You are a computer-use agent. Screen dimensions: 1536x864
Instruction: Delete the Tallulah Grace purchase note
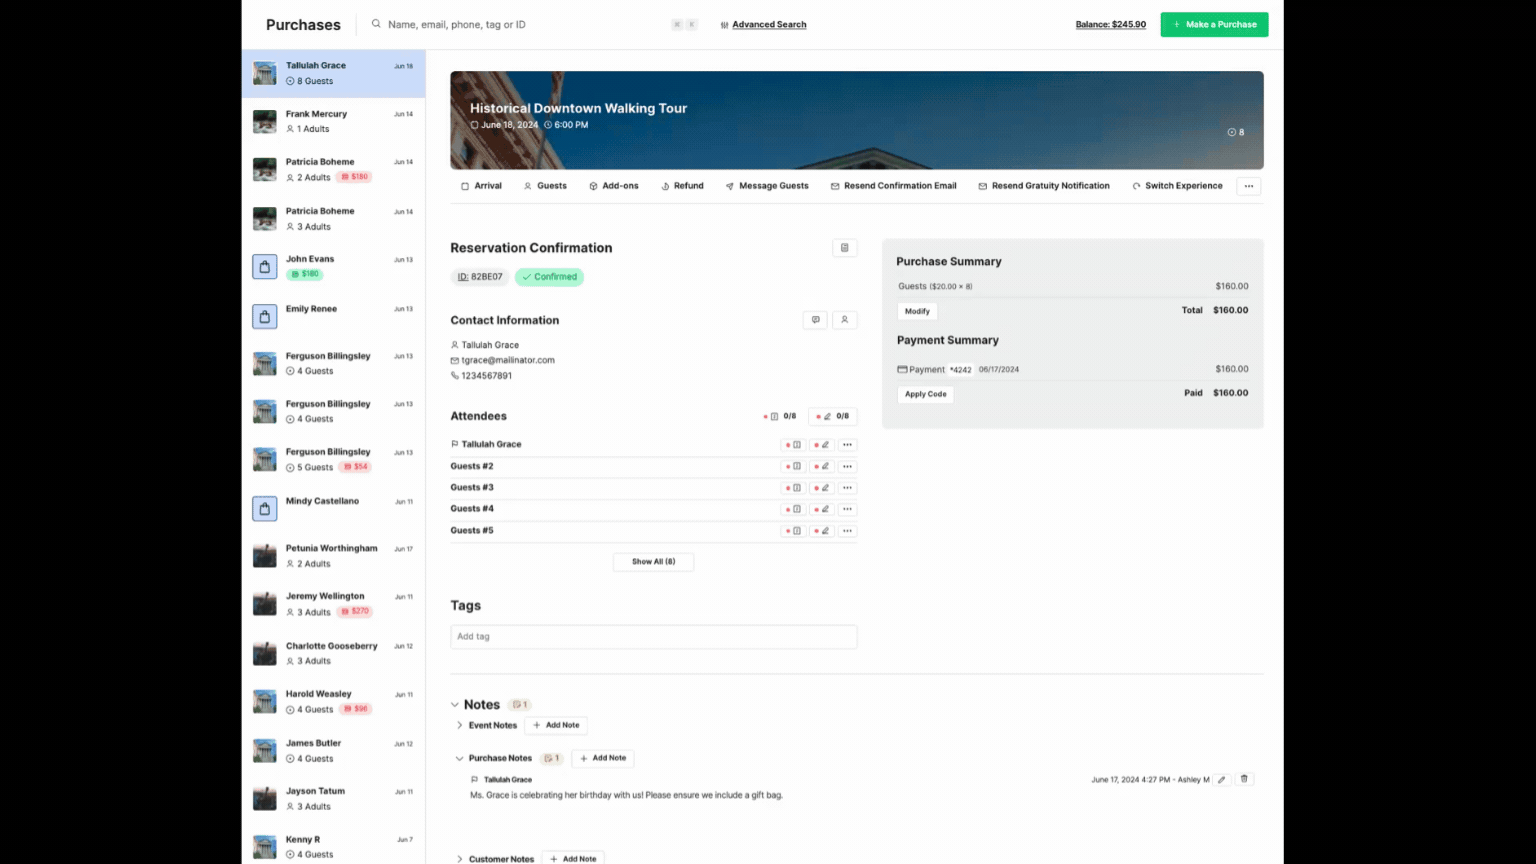(x=1245, y=779)
